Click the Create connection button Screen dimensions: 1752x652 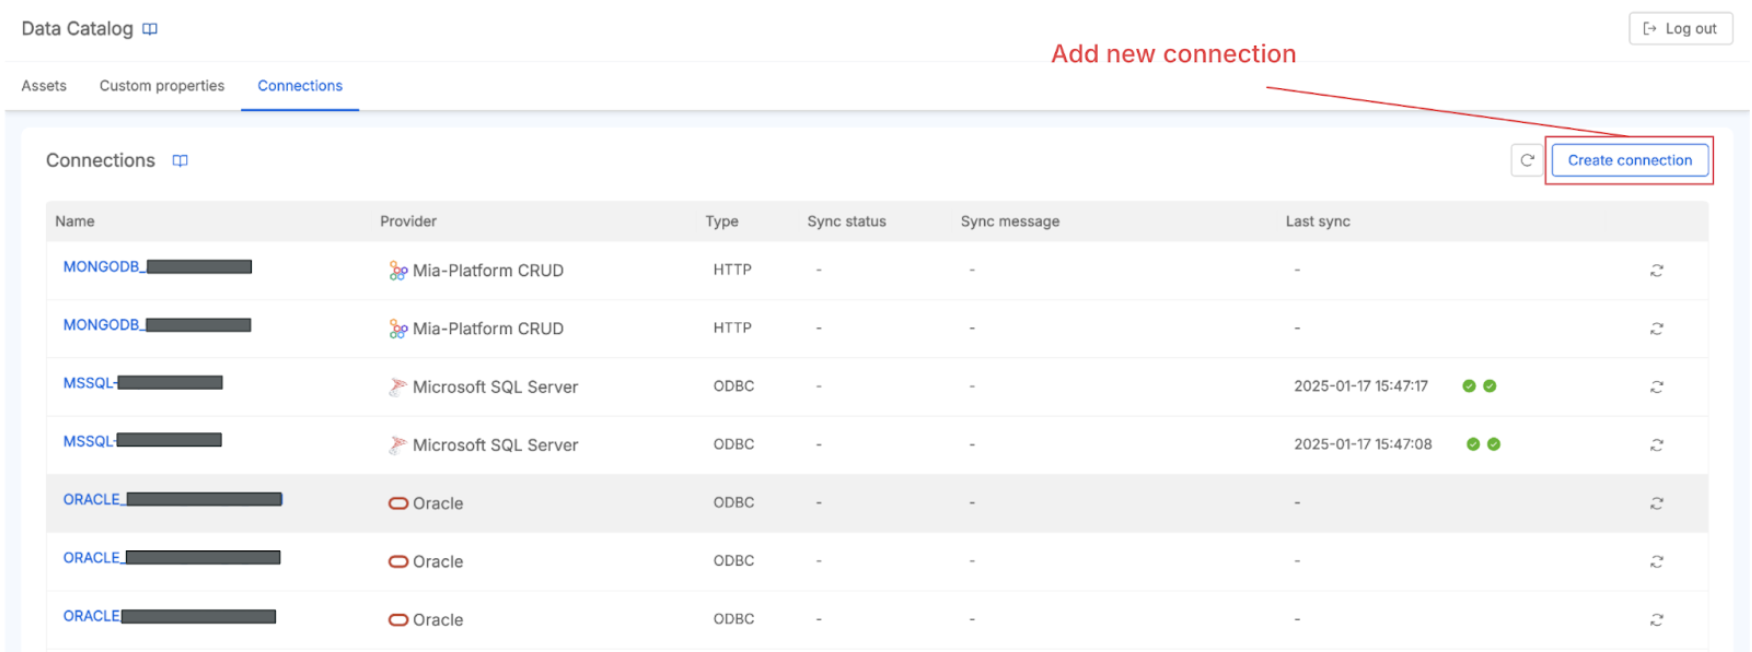[1629, 160]
